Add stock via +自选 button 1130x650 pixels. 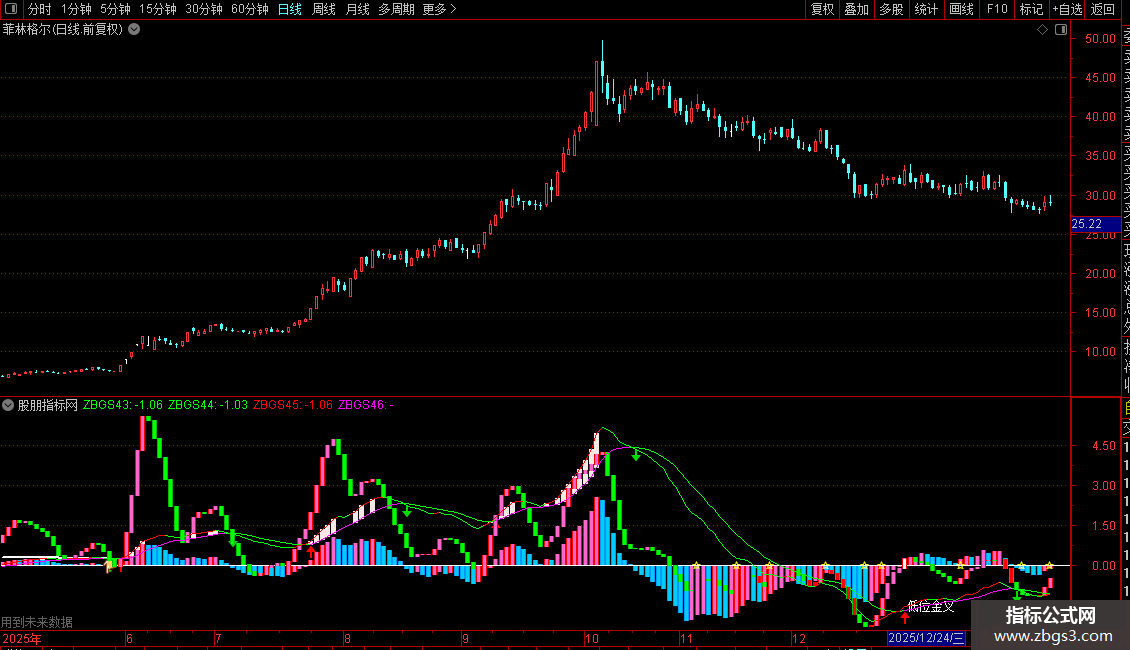[x=1067, y=9]
